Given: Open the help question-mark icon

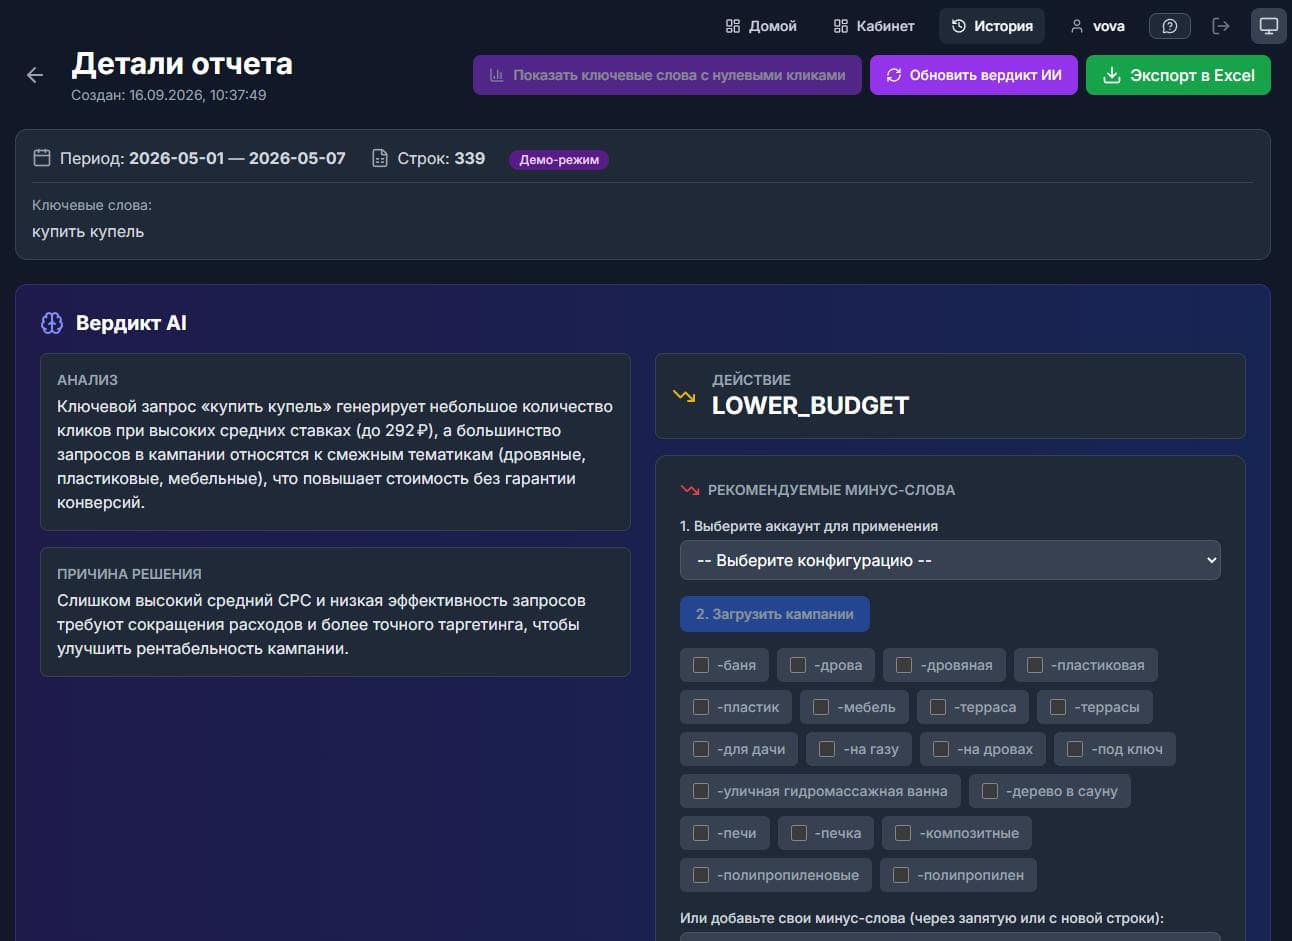Looking at the screenshot, I should [1170, 26].
